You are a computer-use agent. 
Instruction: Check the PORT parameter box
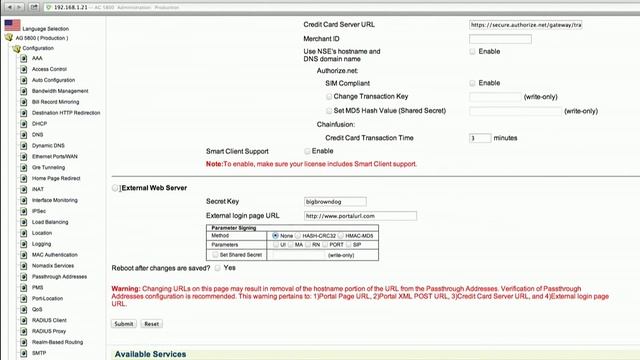(x=325, y=244)
